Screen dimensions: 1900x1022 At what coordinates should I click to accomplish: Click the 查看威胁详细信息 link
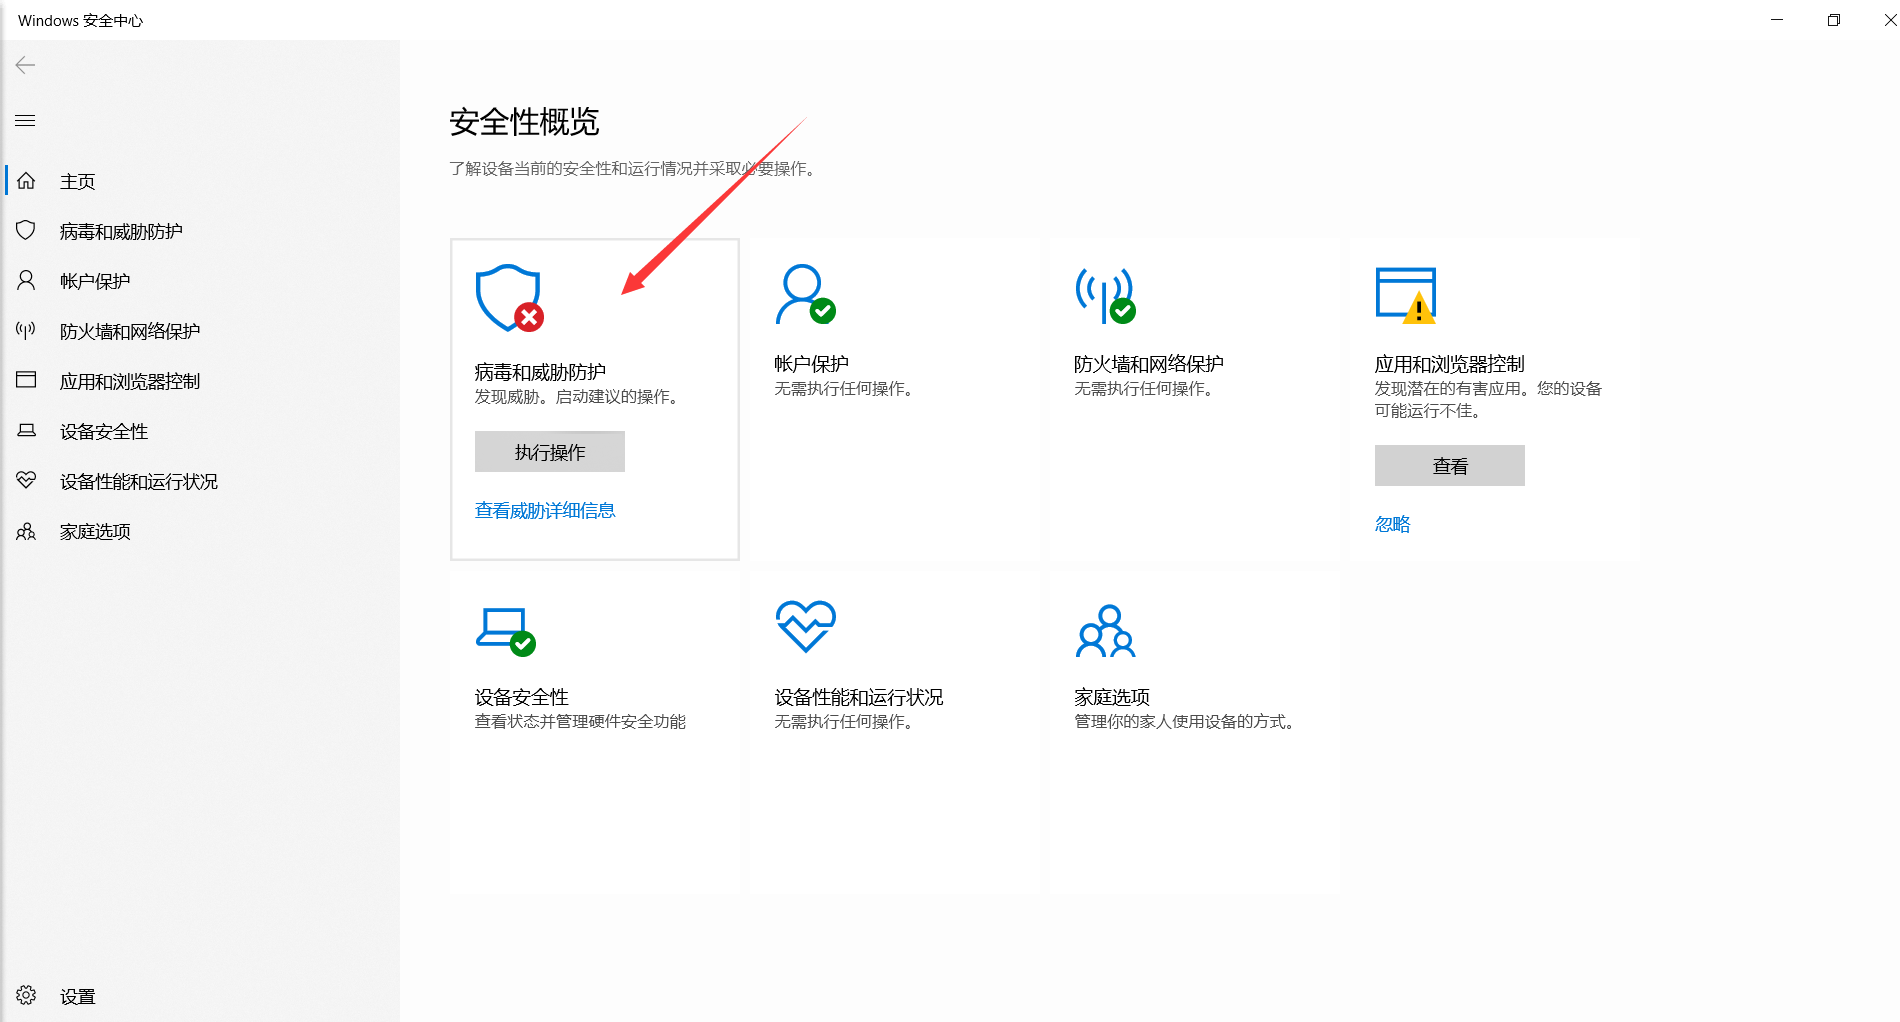click(x=545, y=510)
